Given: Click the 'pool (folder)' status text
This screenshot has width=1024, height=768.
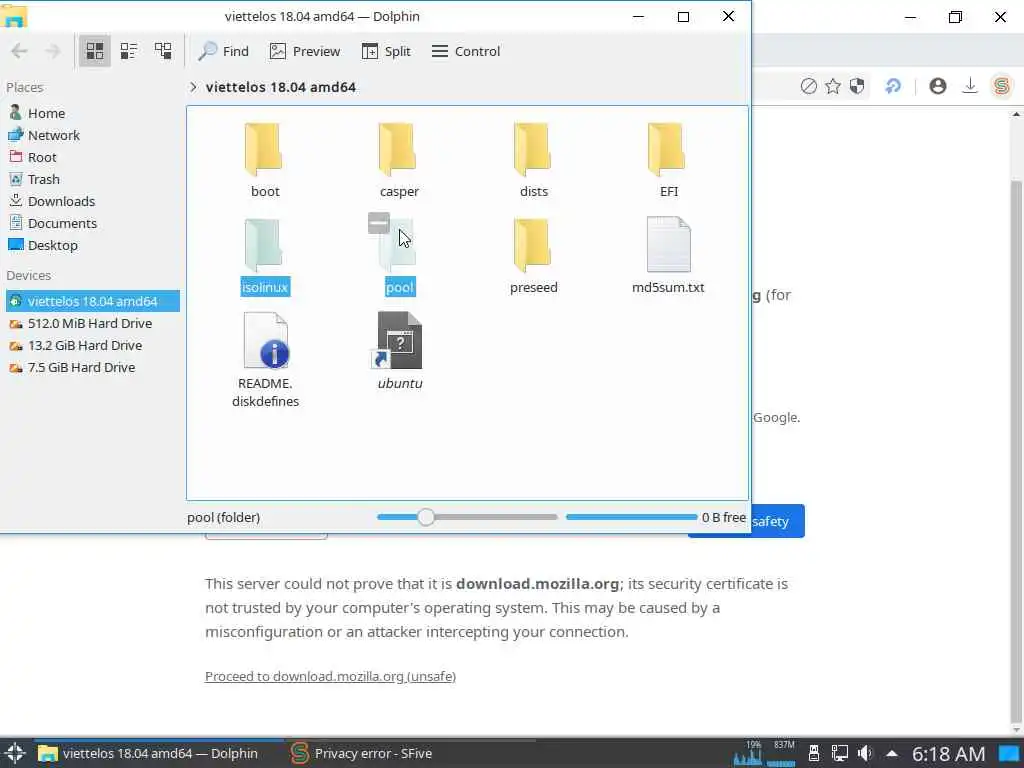Looking at the screenshot, I should (x=223, y=517).
